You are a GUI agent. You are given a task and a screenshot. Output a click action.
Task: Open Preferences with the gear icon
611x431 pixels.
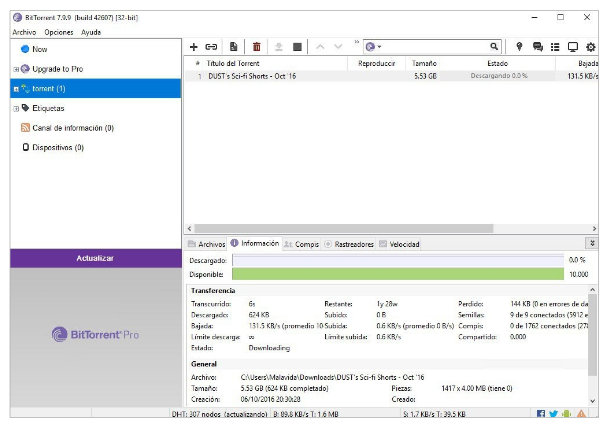[590, 47]
